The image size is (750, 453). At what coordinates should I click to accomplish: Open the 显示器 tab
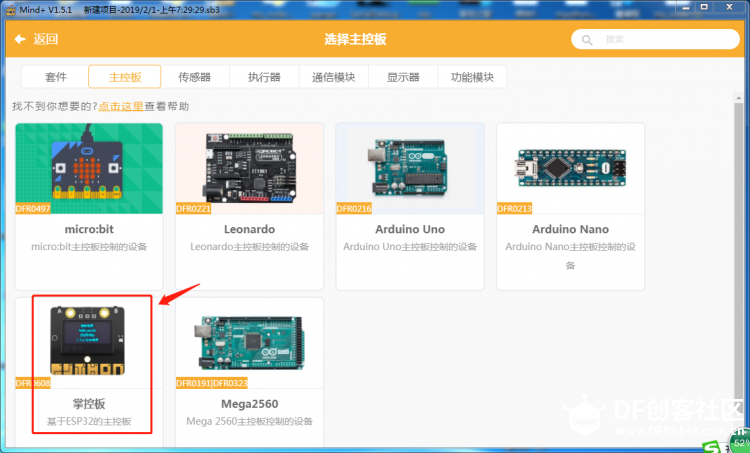pyautogui.click(x=403, y=77)
